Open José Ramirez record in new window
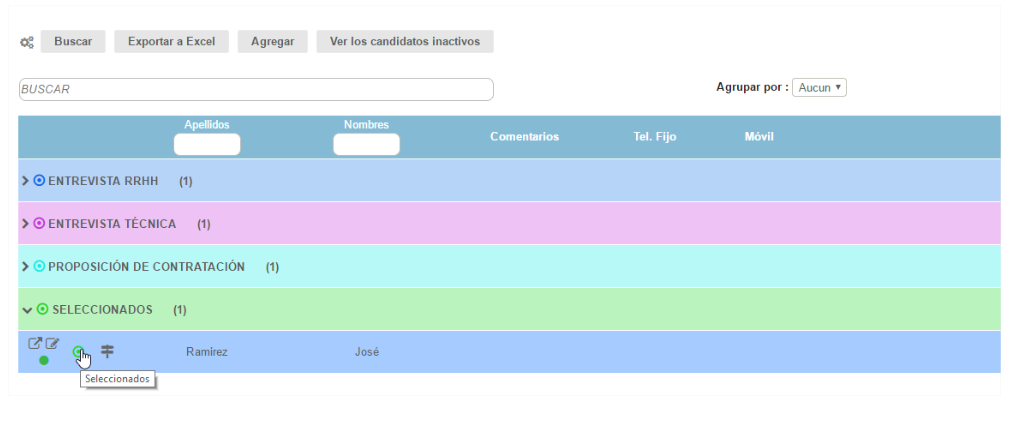Screen dimensions: 1012x427 pyautogui.click(x=34, y=345)
